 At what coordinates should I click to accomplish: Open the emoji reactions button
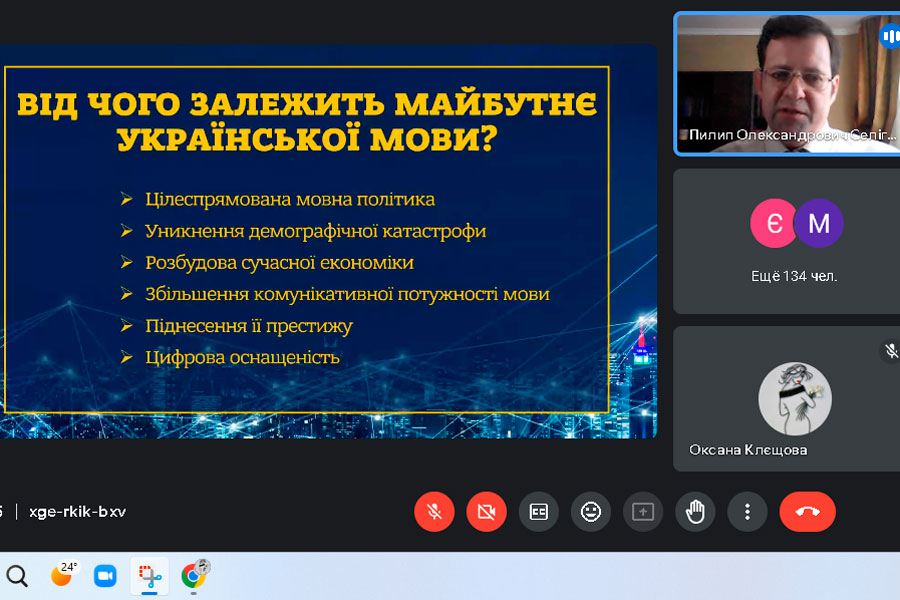pyautogui.click(x=591, y=512)
